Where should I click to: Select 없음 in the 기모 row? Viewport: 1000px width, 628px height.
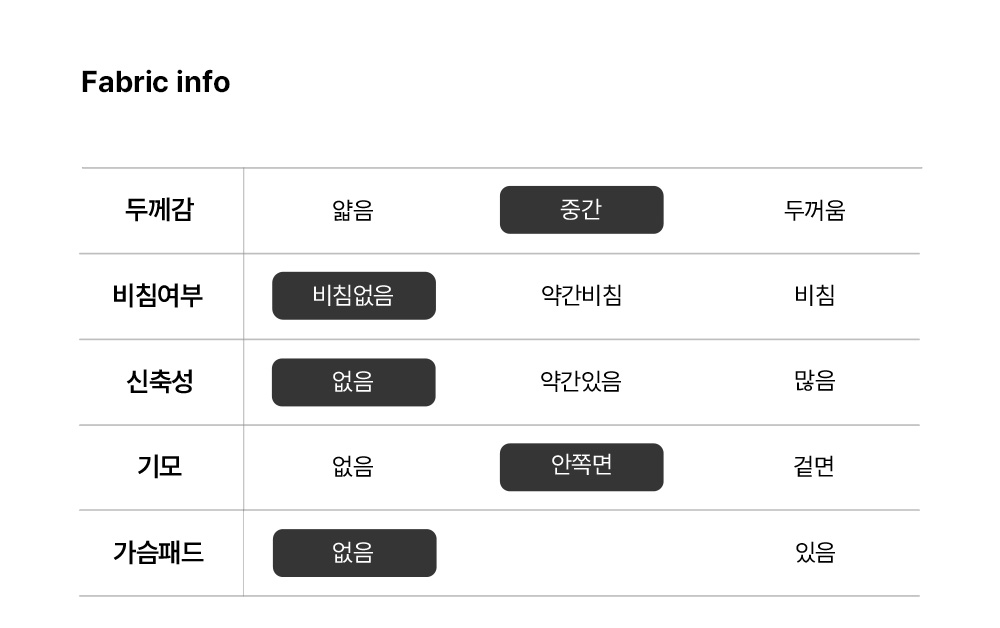pos(352,467)
